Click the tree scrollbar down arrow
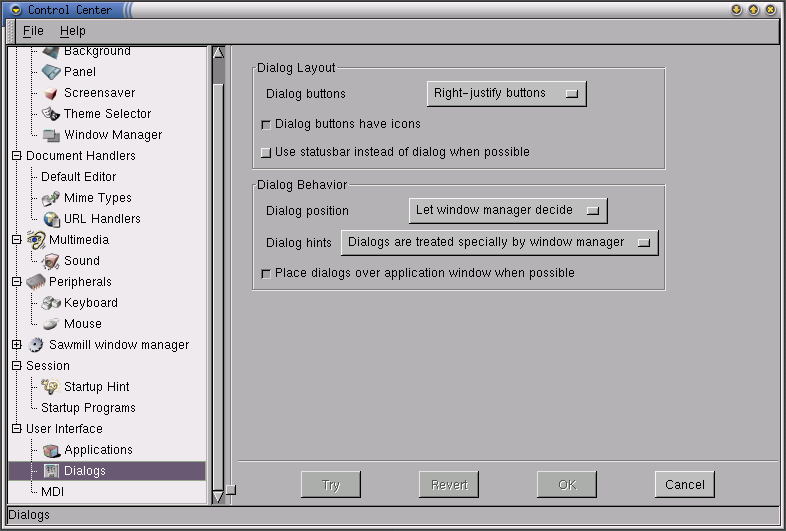 218,496
